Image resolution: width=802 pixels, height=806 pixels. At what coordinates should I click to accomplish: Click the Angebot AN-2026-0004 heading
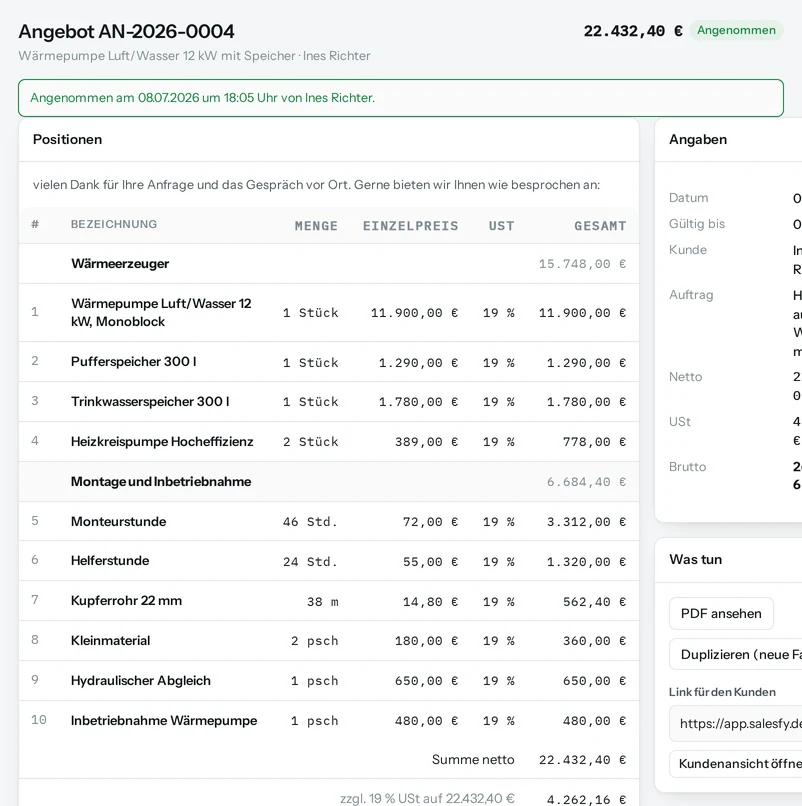[x=126, y=31]
